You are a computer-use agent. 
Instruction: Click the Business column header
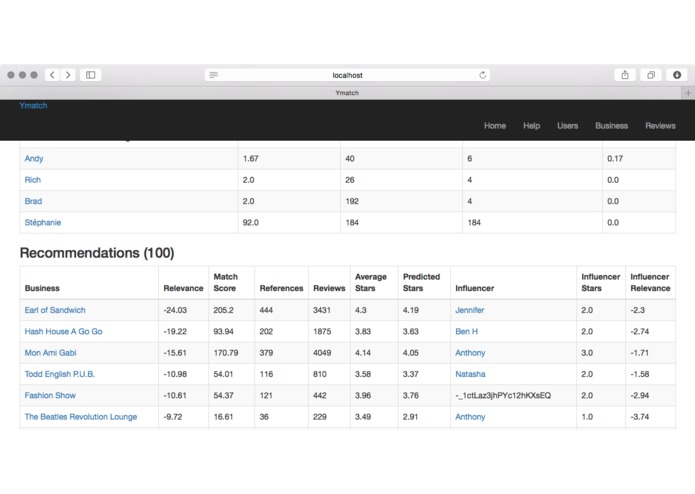(42, 288)
